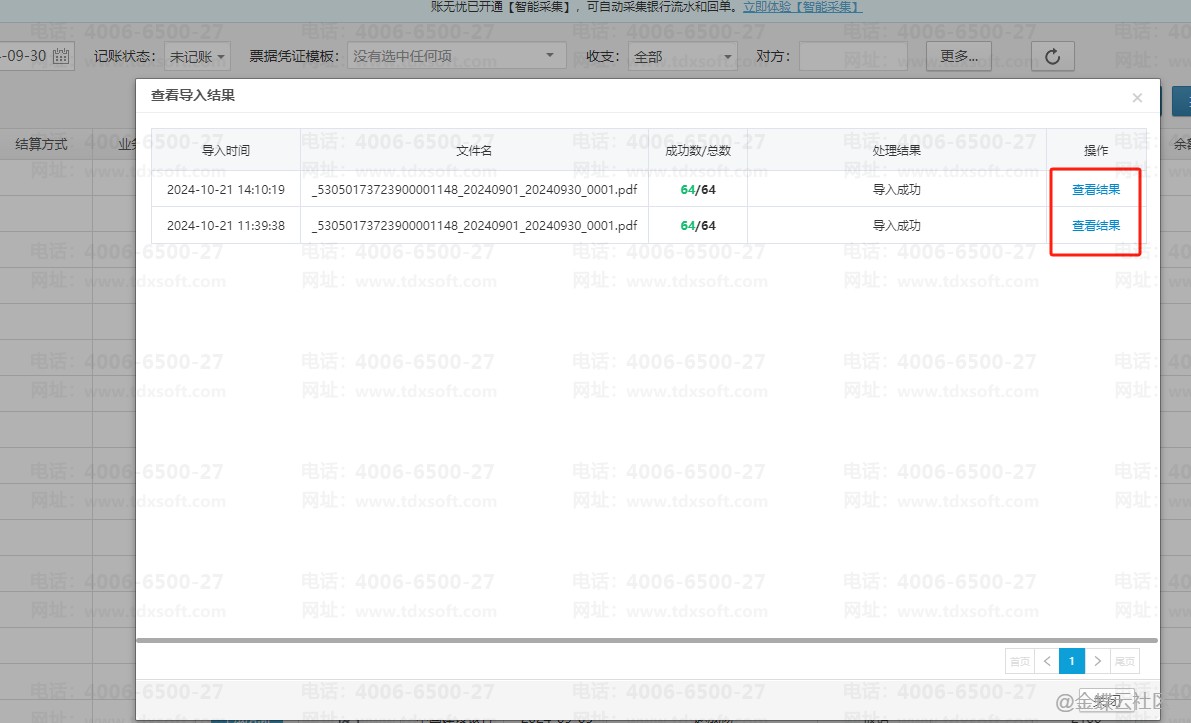Click 查看结果 for the 14:10:19 import
Image resolution: width=1191 pixels, height=723 pixels.
[x=1096, y=189]
